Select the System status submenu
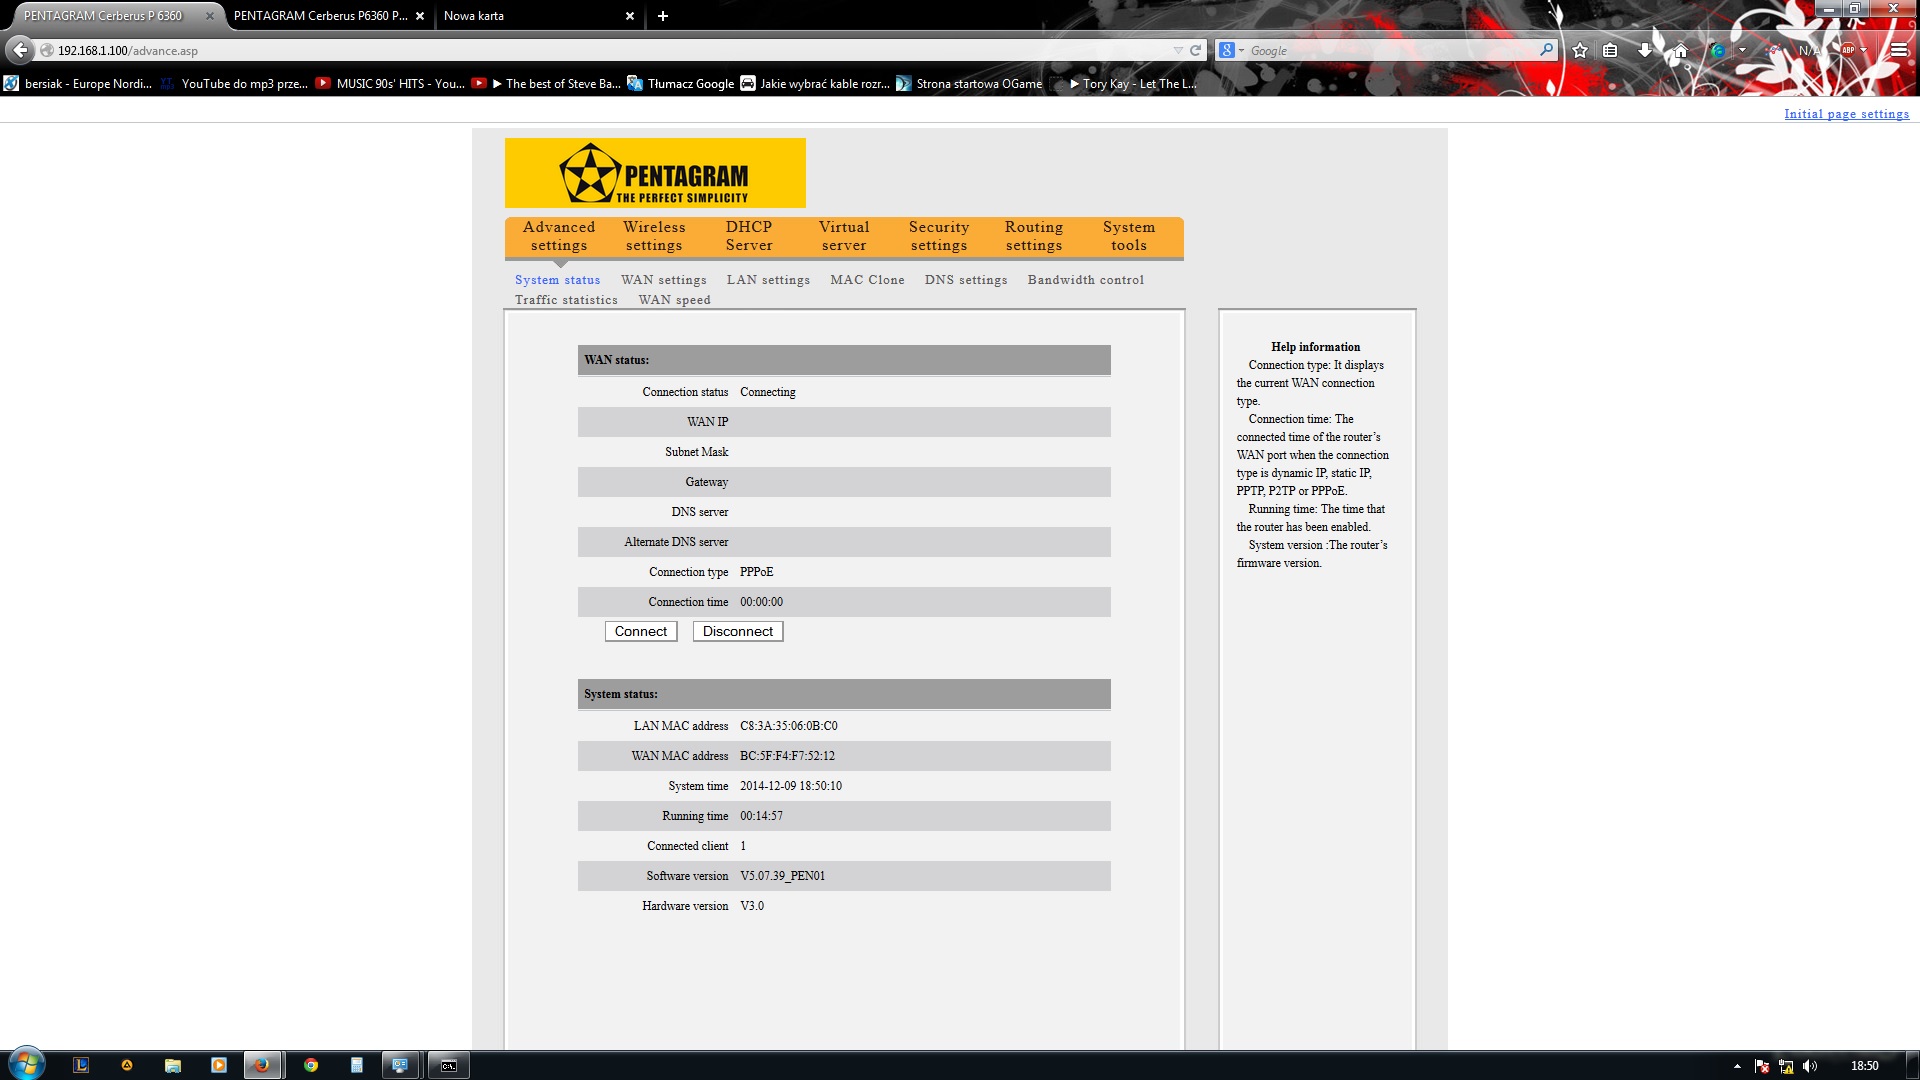This screenshot has width=1920, height=1080. tap(558, 280)
